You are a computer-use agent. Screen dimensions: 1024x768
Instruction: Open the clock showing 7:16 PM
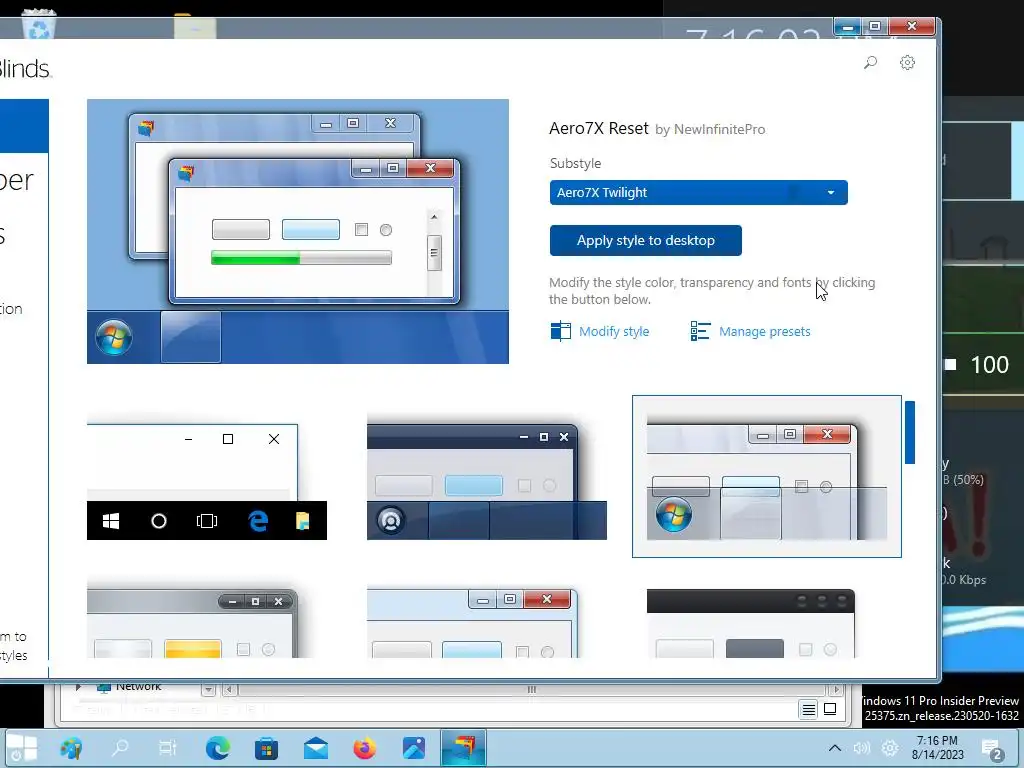tap(938, 748)
